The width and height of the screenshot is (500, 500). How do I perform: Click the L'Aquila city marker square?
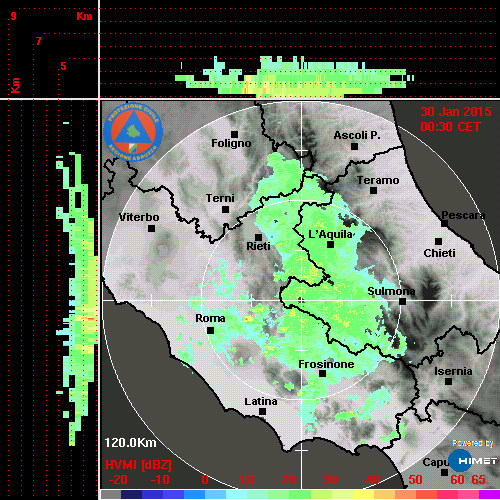(x=330, y=245)
